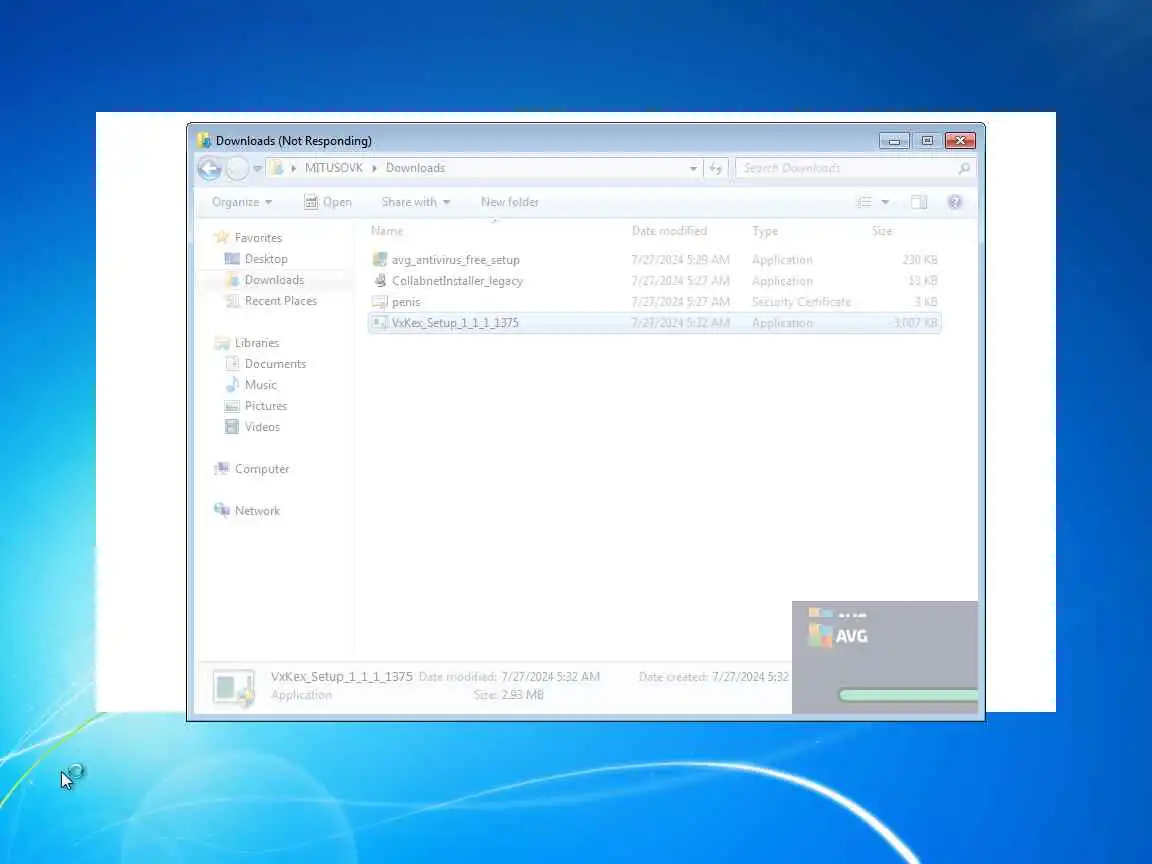Open the Videos library
This screenshot has height=864, width=1152.
coord(262,427)
